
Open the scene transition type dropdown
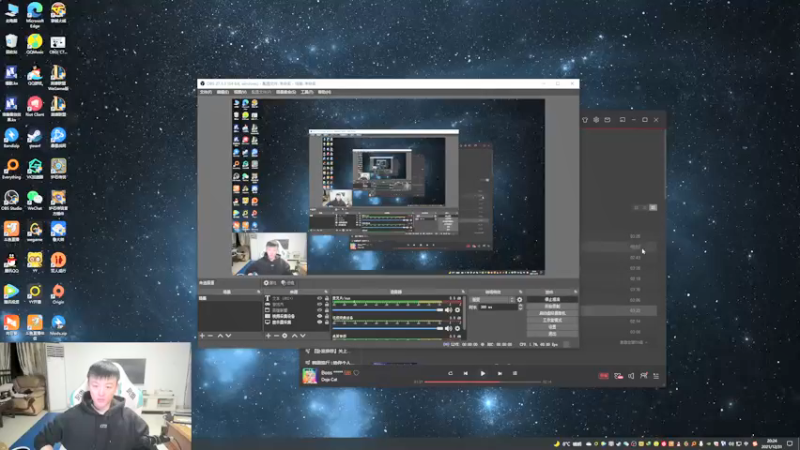click(x=492, y=299)
